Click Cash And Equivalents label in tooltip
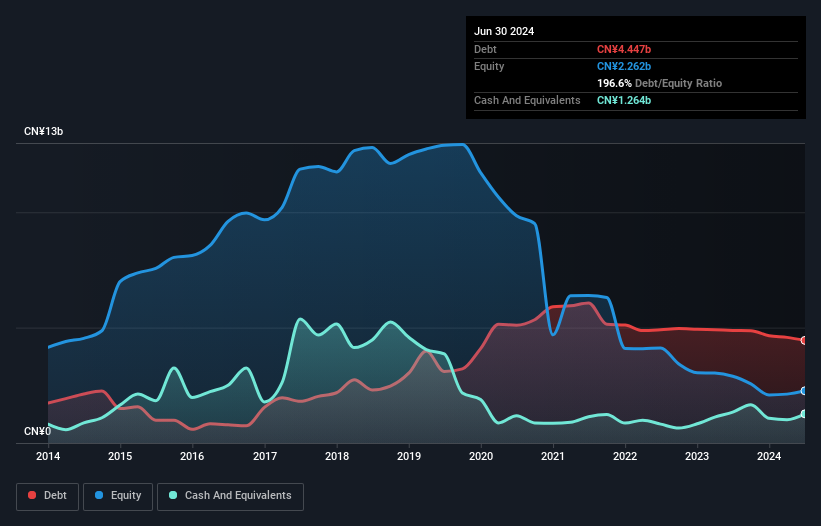This screenshot has height=526, width=821. (x=527, y=100)
